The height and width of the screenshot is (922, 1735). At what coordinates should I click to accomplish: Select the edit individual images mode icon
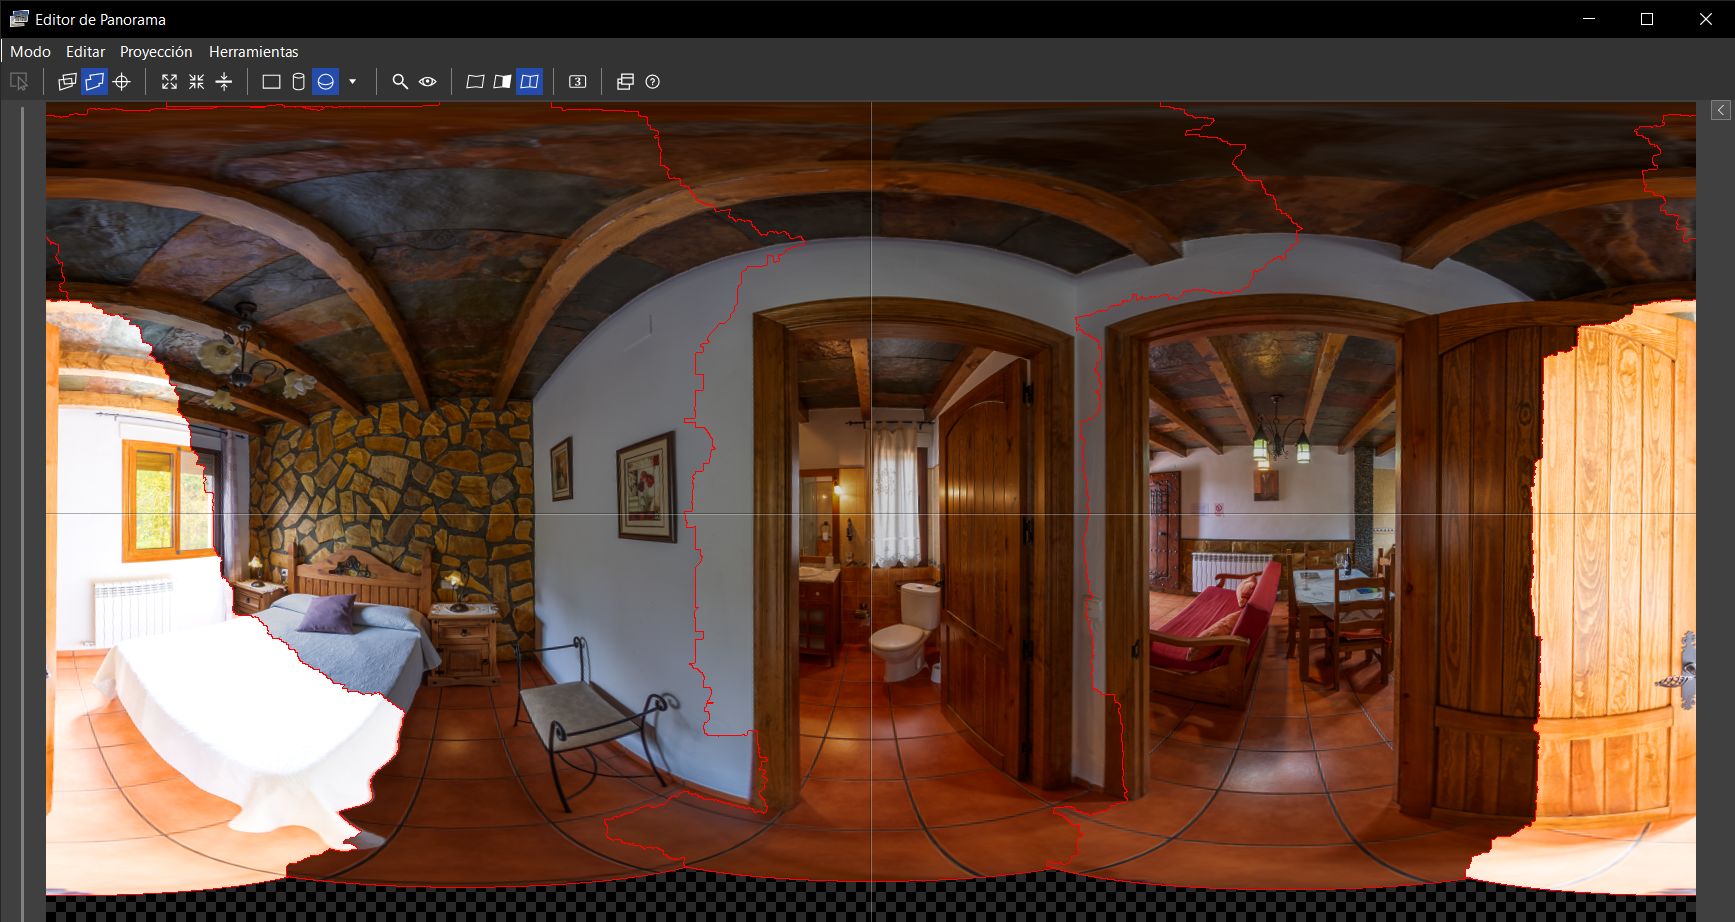[67, 82]
